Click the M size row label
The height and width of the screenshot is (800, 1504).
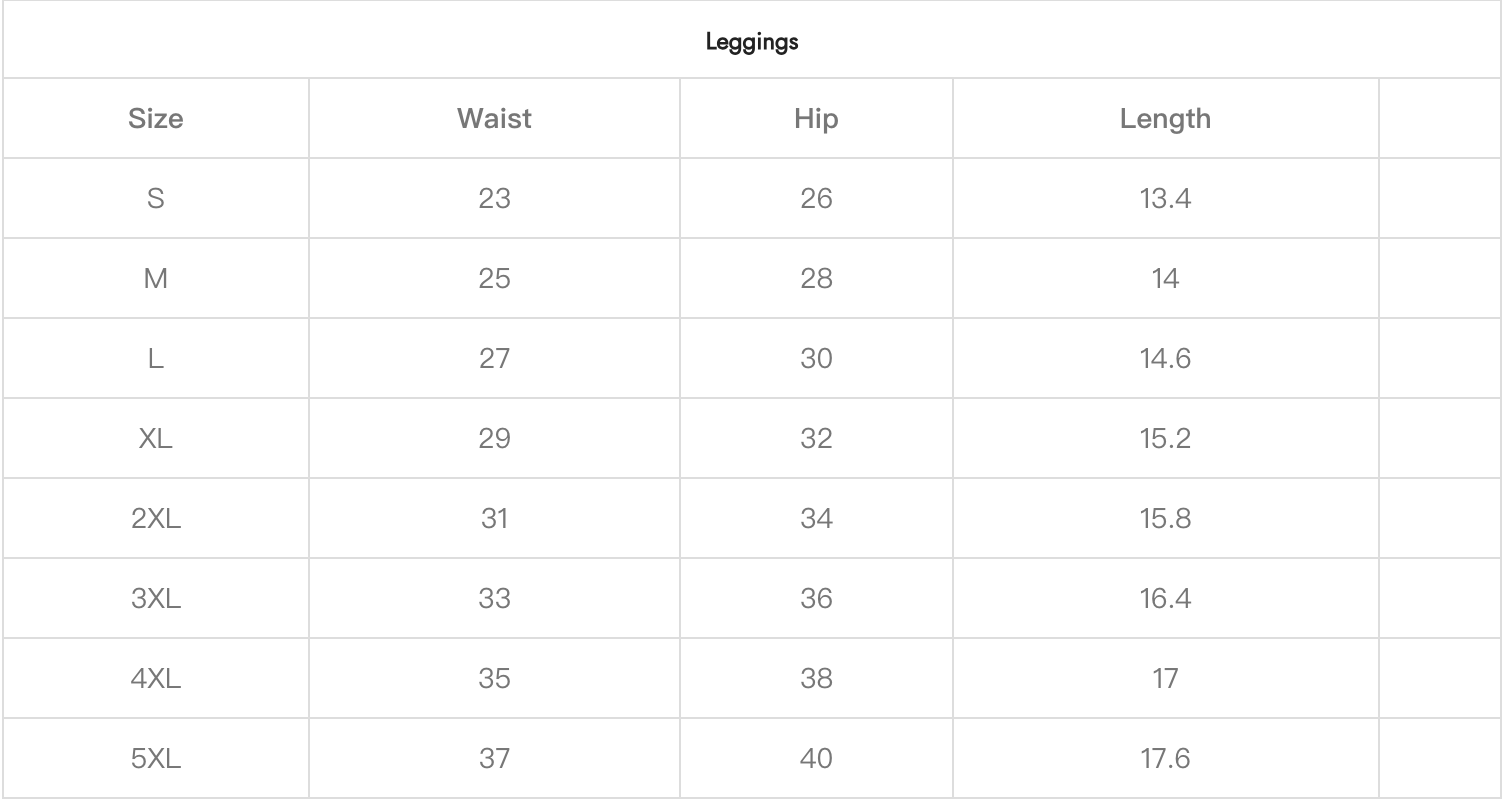(x=156, y=279)
